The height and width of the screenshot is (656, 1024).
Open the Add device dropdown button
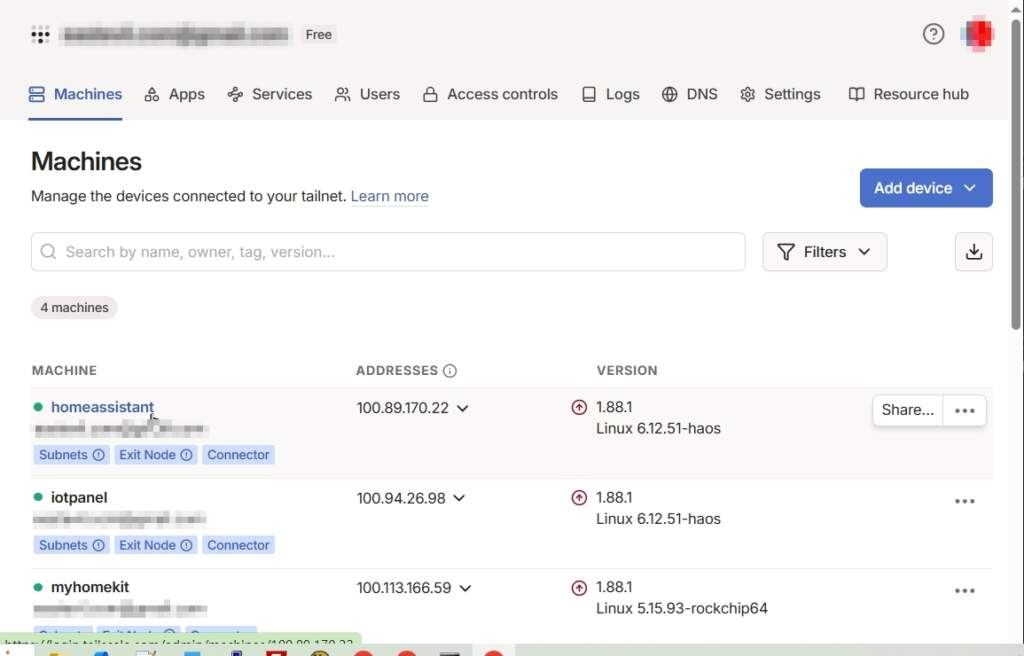[x=925, y=188]
